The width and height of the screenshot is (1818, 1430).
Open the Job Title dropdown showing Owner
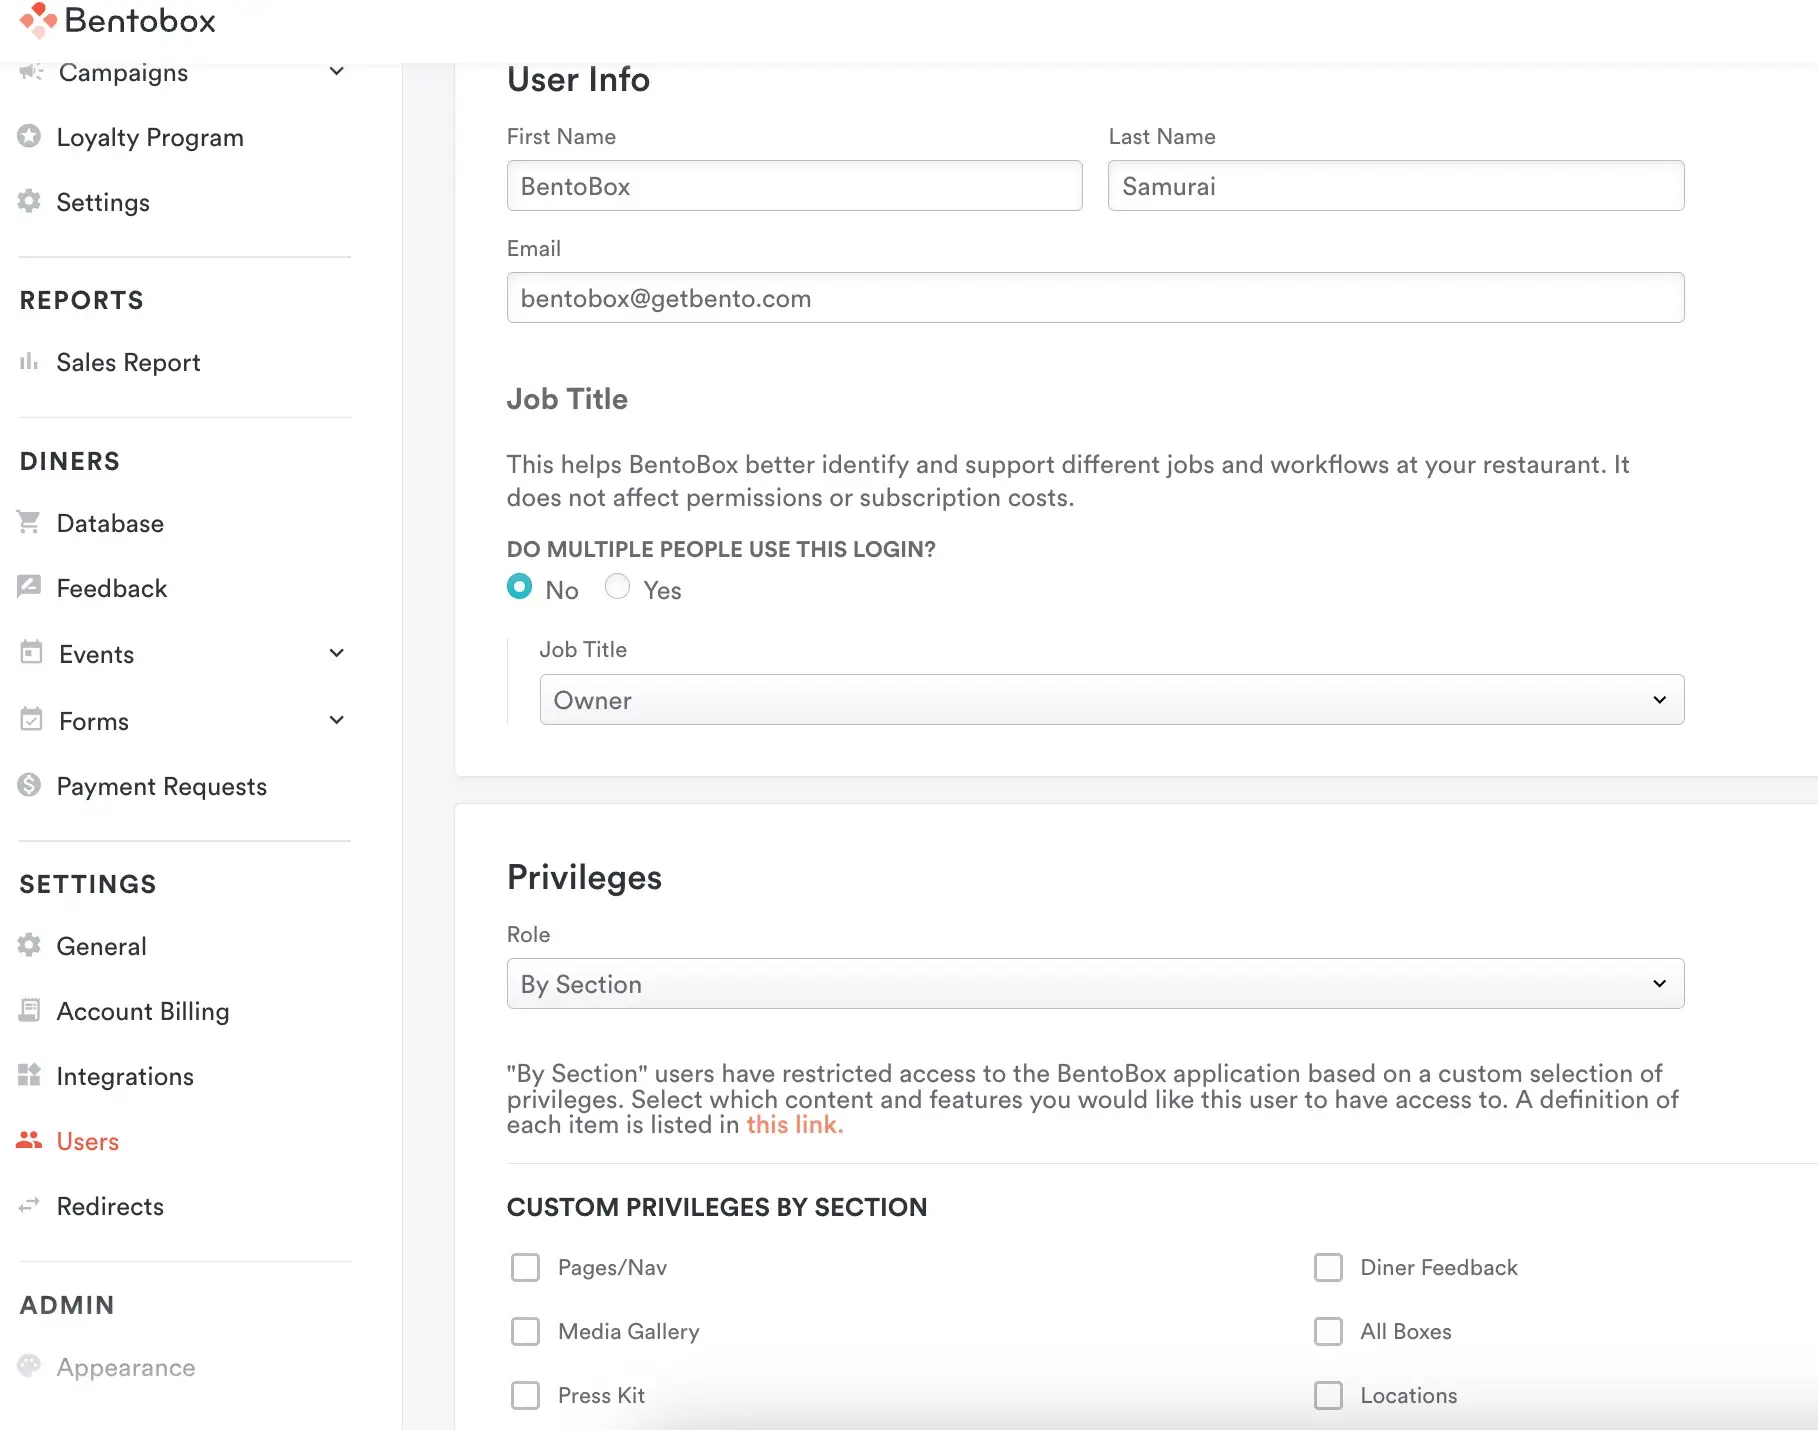coord(1112,700)
